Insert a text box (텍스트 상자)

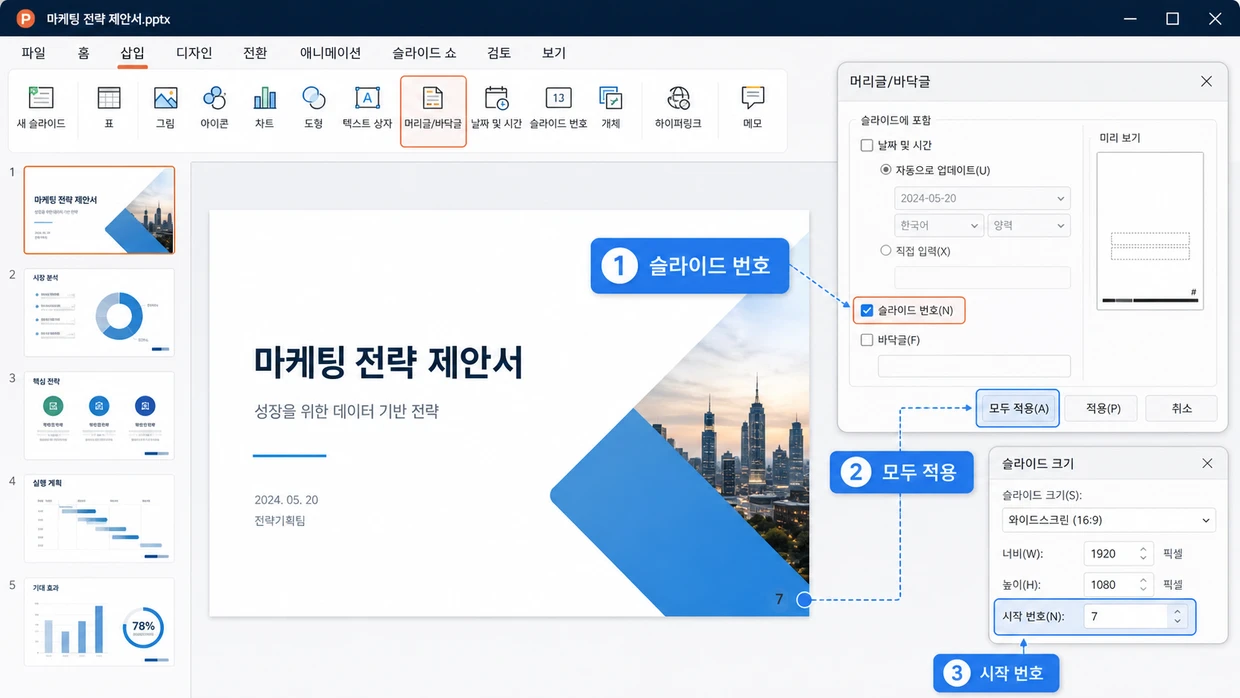pyautogui.click(x=367, y=109)
